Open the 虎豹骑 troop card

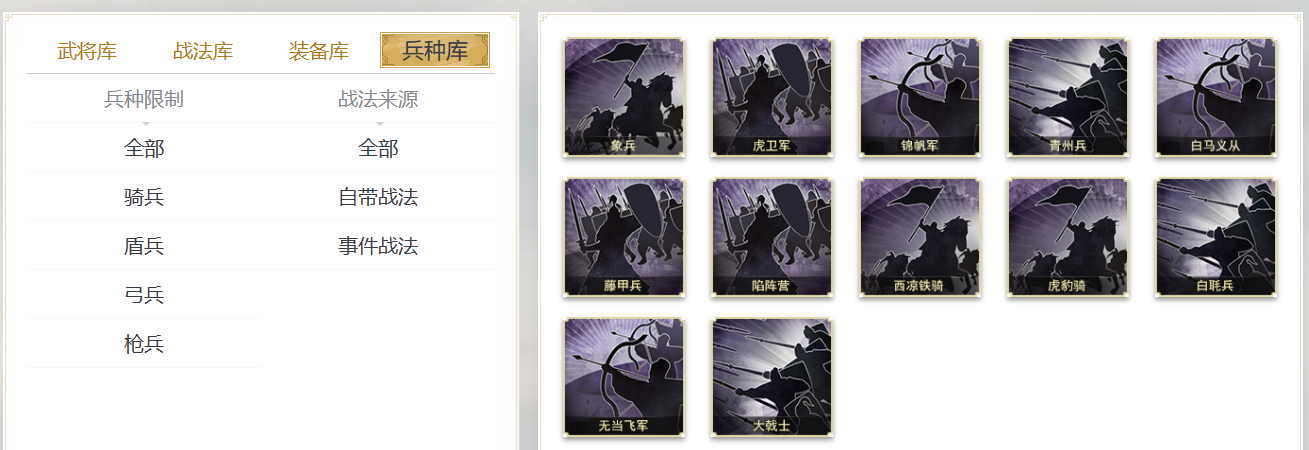(x=1068, y=237)
